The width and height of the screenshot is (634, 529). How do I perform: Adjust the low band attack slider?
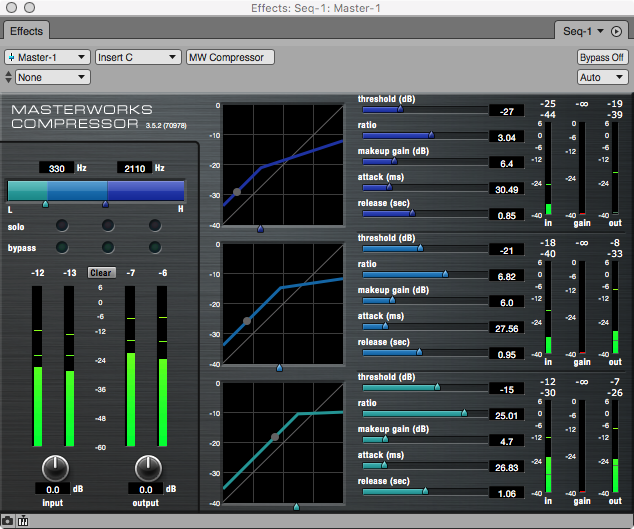[x=425, y=466]
